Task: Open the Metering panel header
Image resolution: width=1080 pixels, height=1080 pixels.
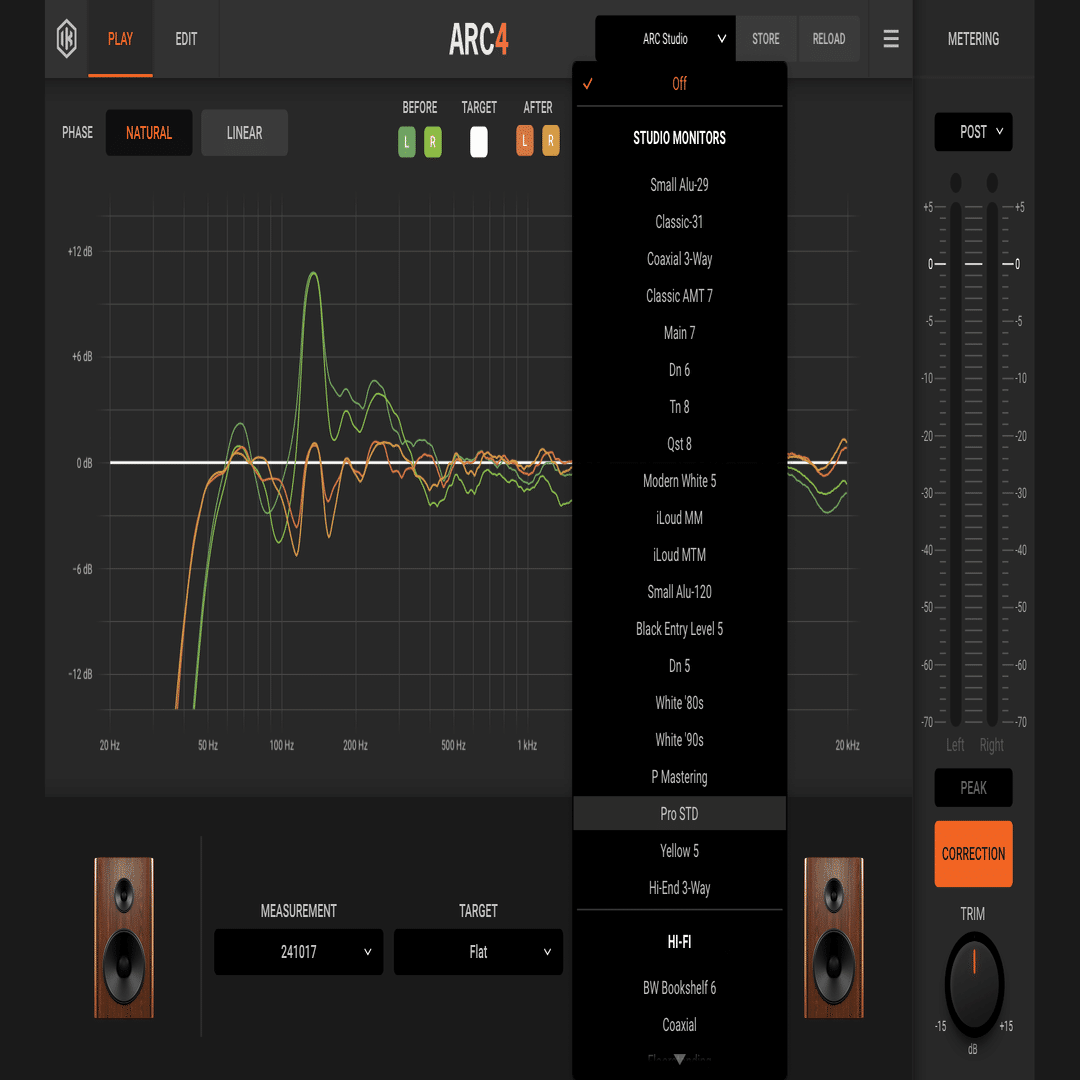Action: 973,39
